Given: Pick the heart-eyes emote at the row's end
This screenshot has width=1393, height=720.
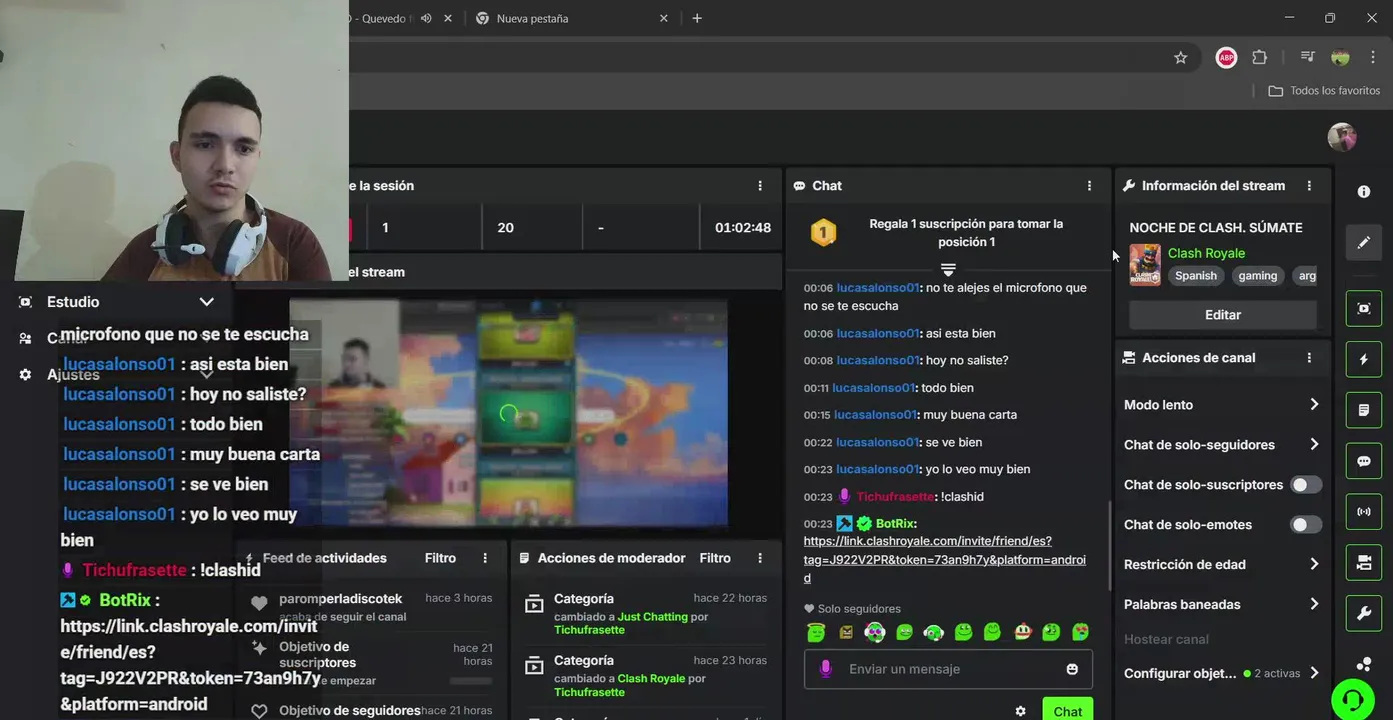Looking at the screenshot, I should point(1080,632).
